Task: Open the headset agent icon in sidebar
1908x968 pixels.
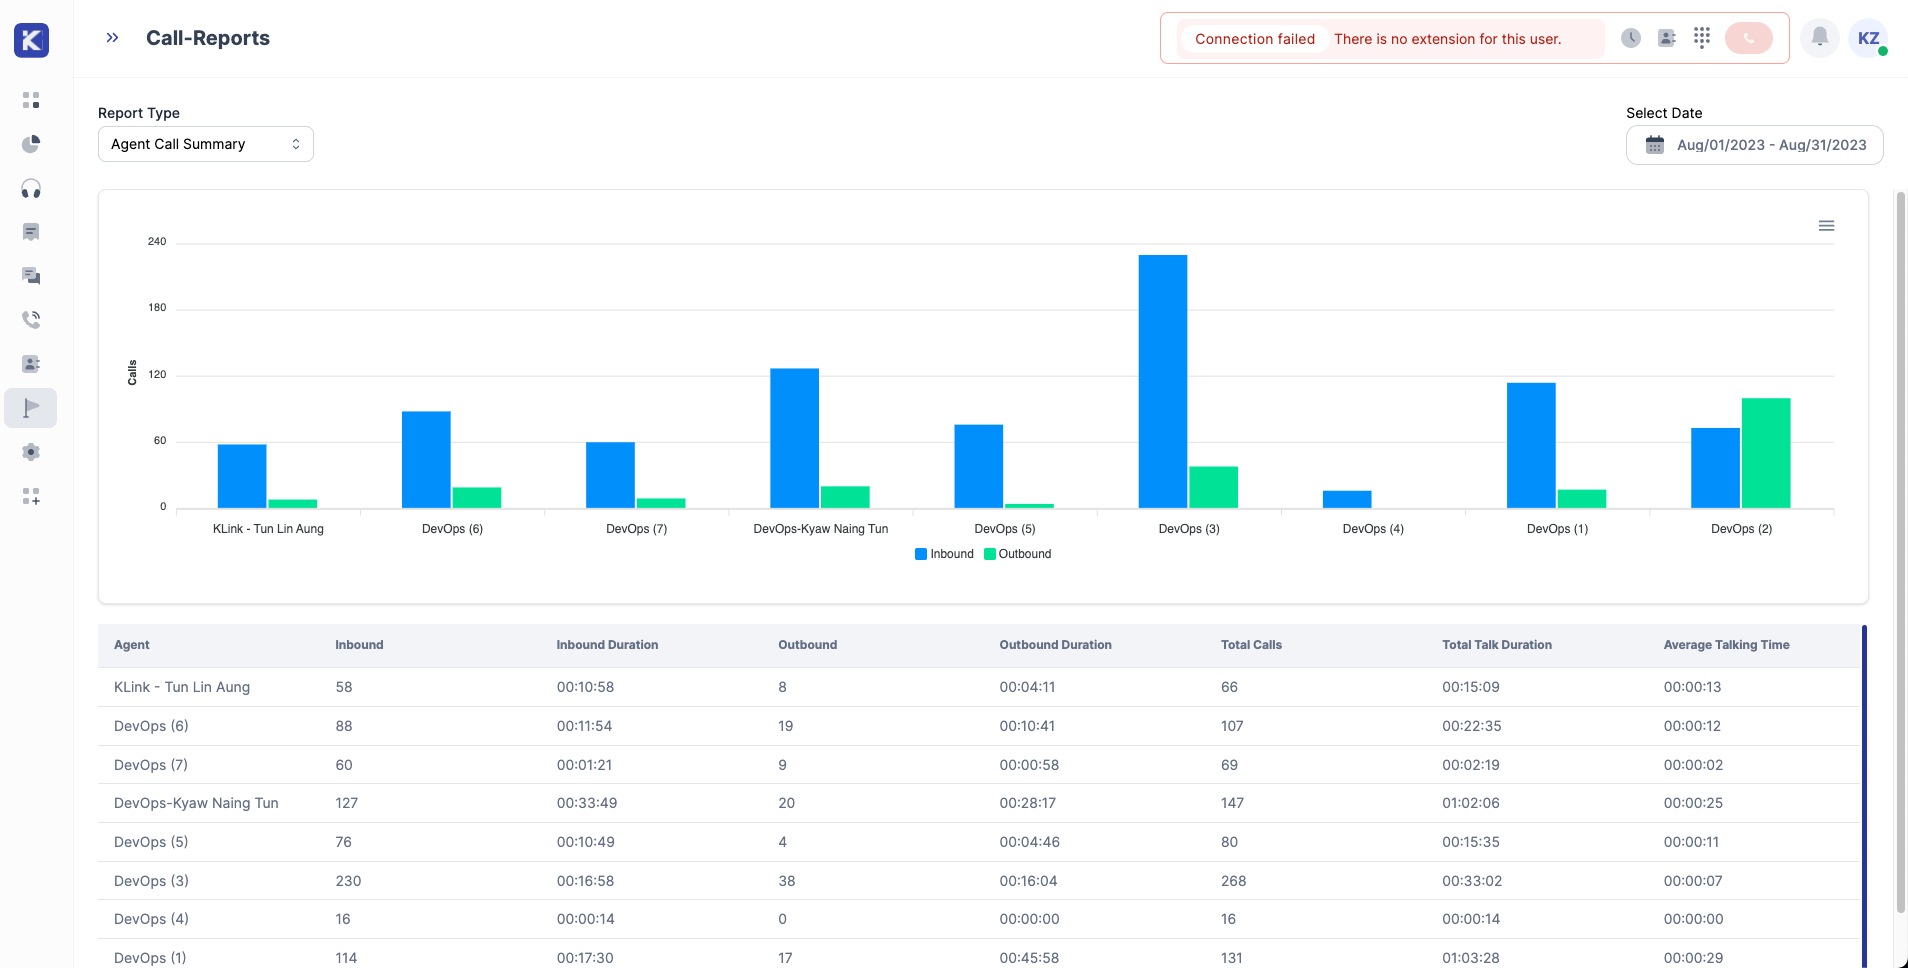Action: pyautogui.click(x=31, y=188)
